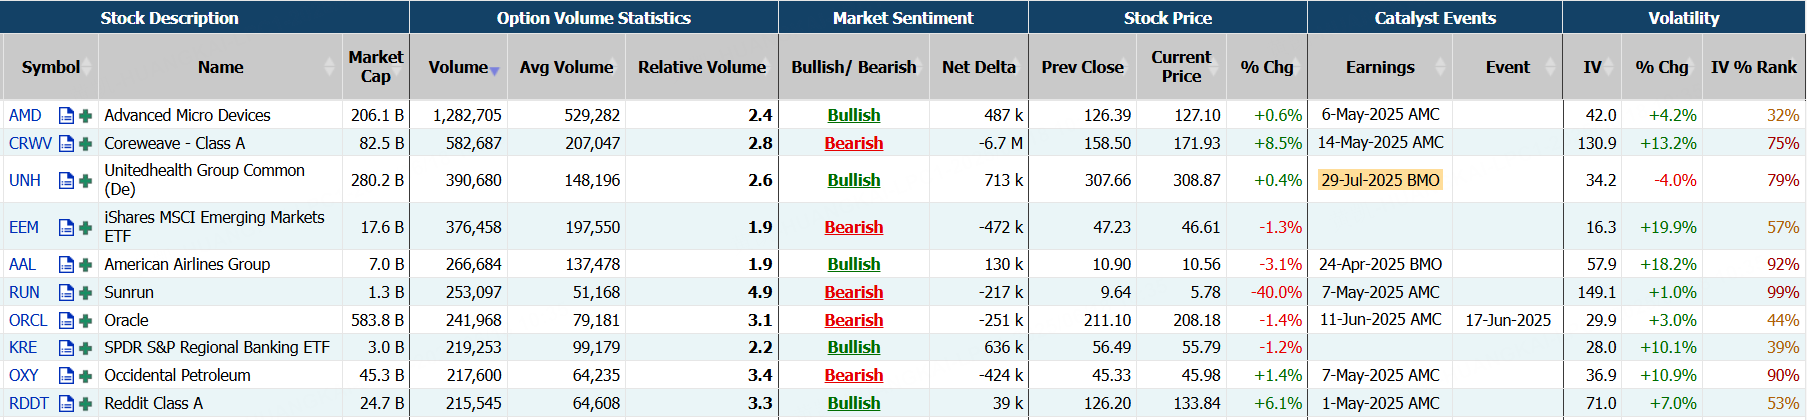The image size is (1807, 420).
Task: Sort by the Relative Volume column header
Action: tap(702, 67)
